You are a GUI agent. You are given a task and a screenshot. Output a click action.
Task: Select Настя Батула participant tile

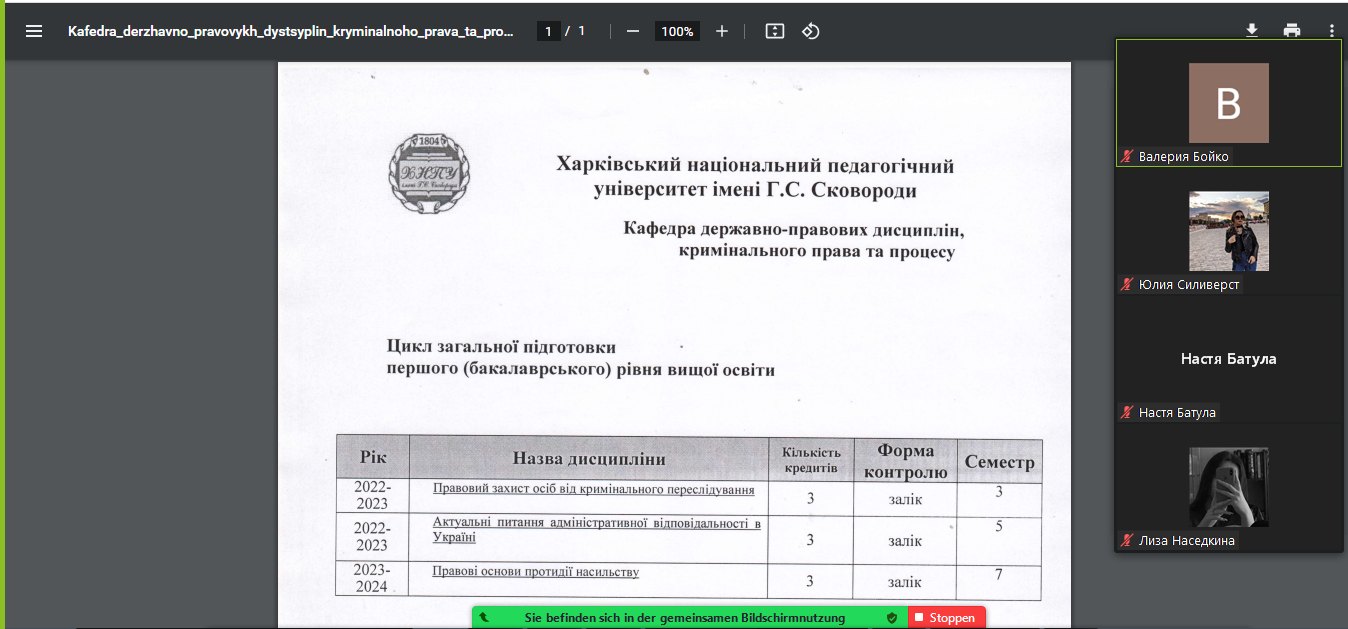(x=1228, y=359)
